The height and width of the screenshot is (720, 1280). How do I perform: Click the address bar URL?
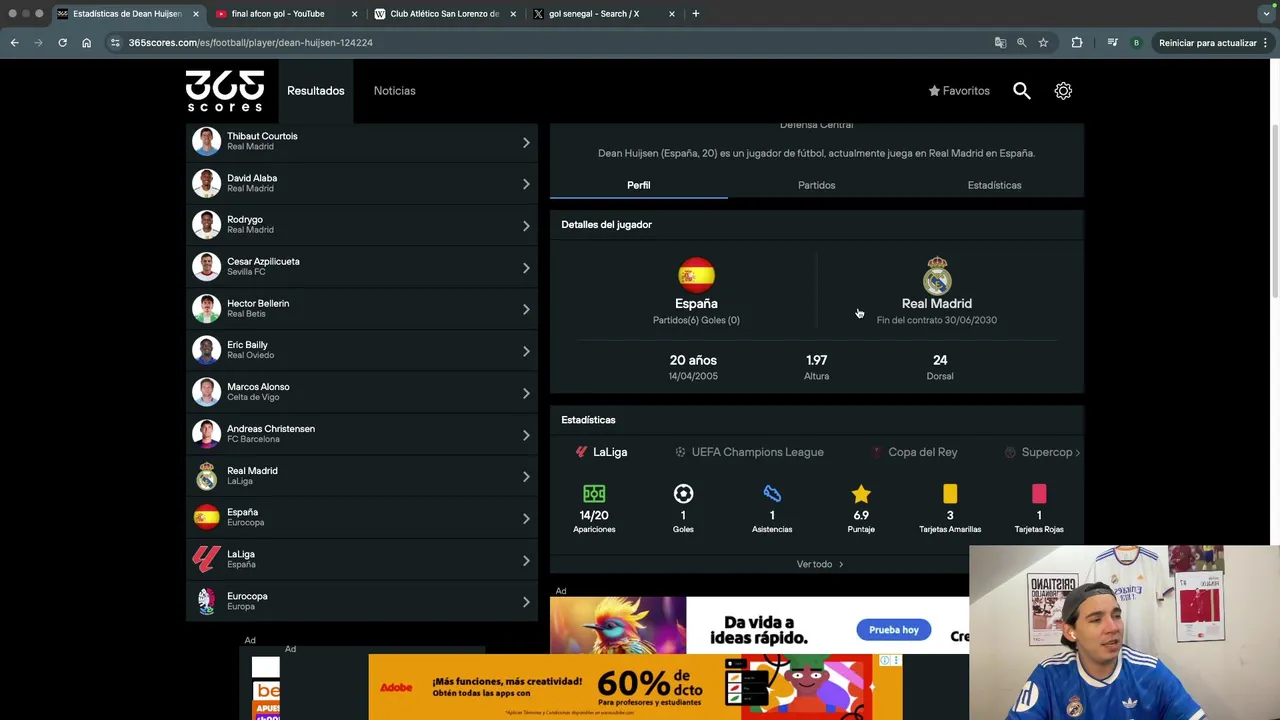(251, 43)
